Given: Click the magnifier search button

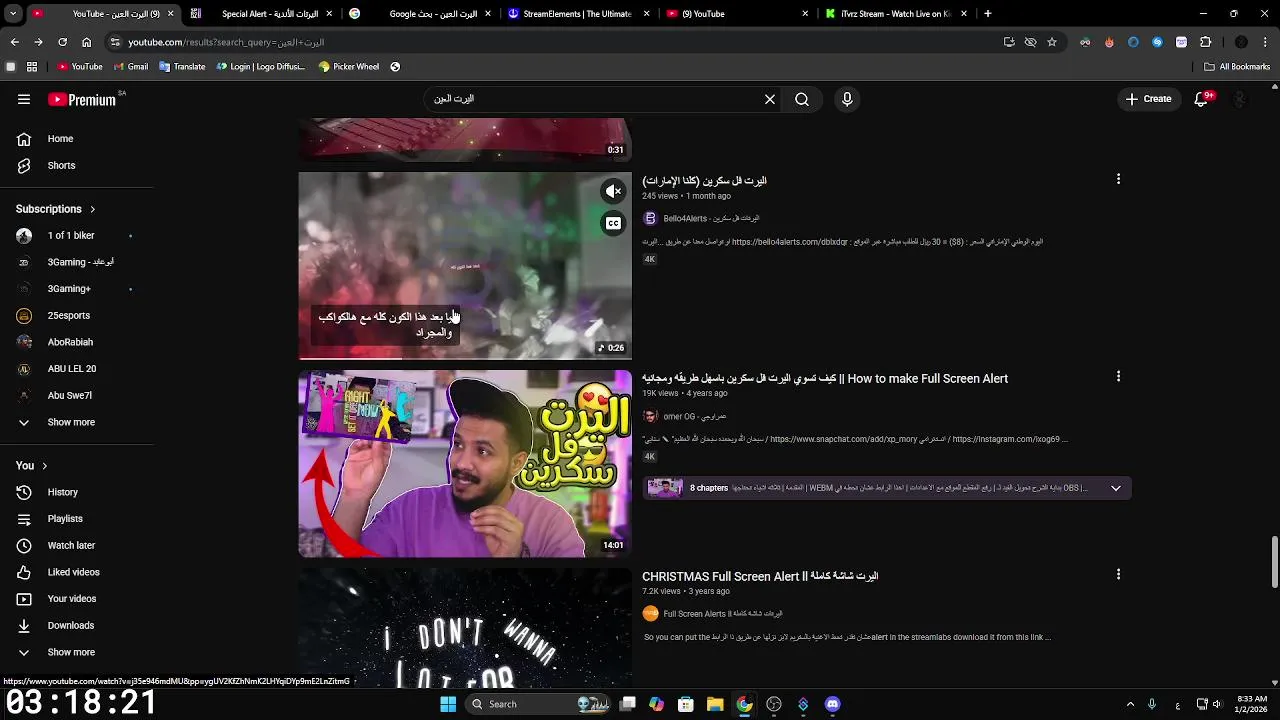Looking at the screenshot, I should point(802,99).
